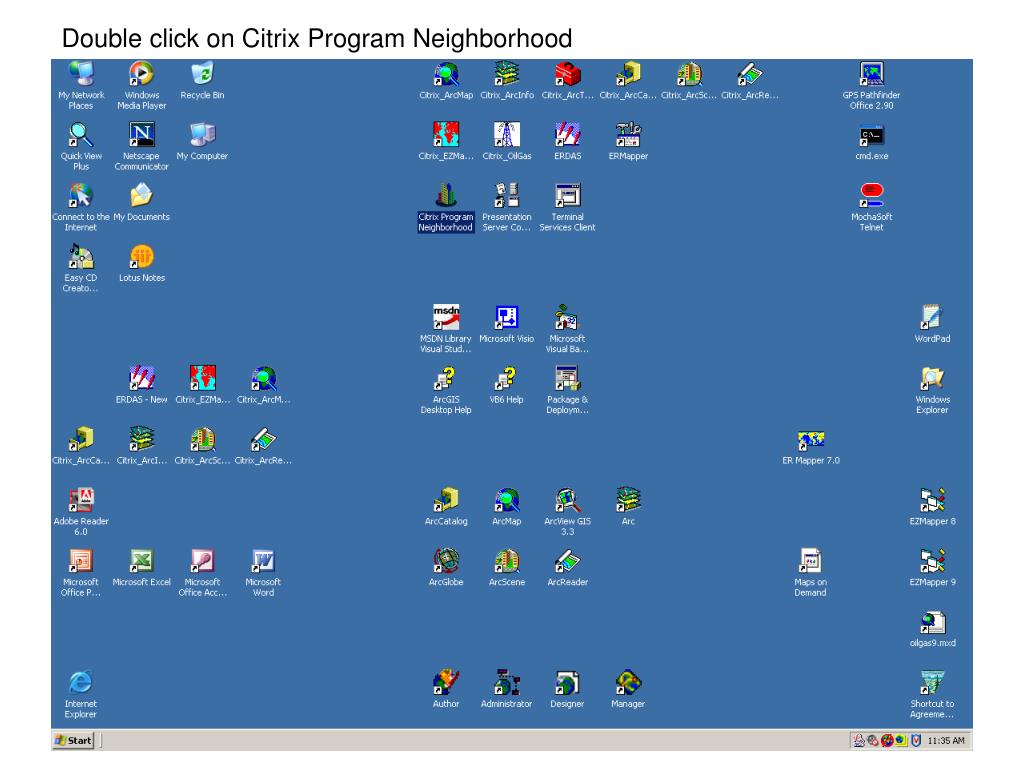The width and height of the screenshot is (1024, 768).
Task: Click the WordPad icon
Action: (933, 317)
